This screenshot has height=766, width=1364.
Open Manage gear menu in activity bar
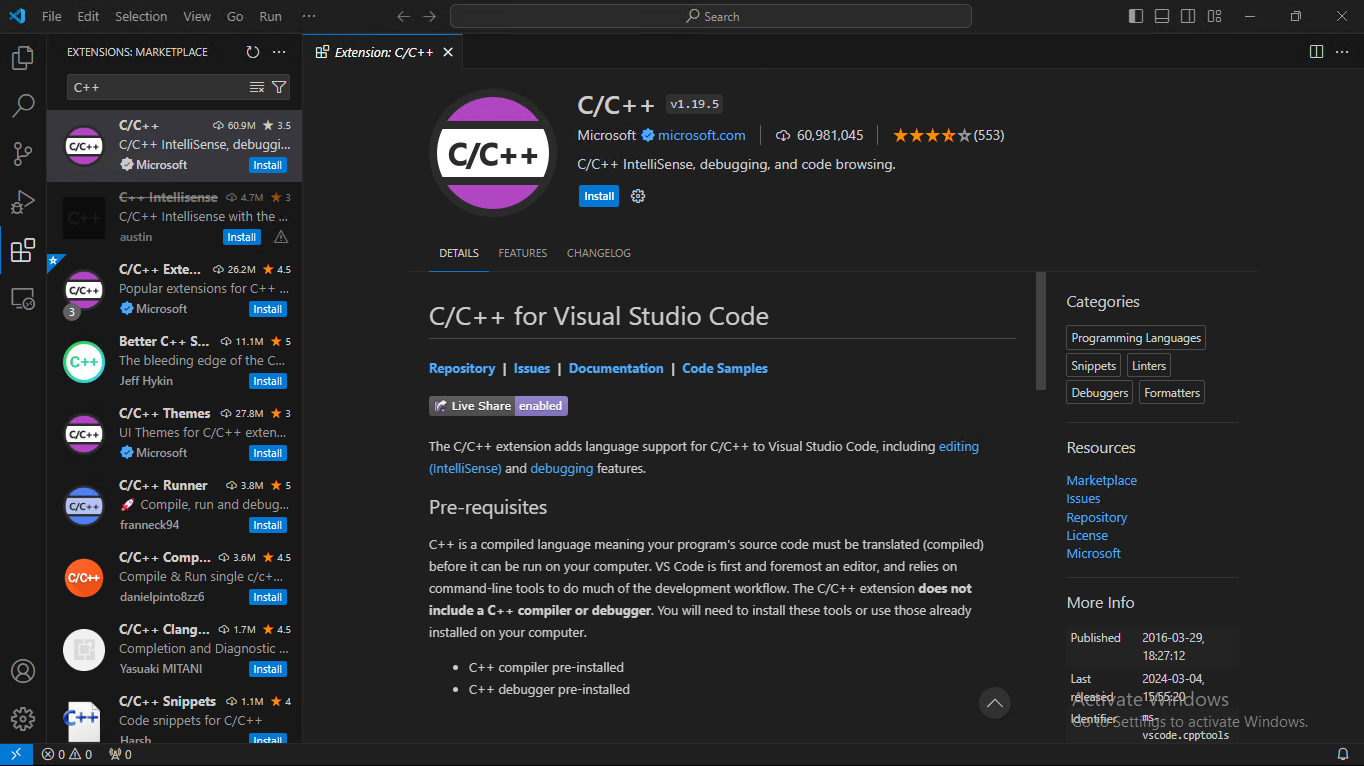[22, 719]
